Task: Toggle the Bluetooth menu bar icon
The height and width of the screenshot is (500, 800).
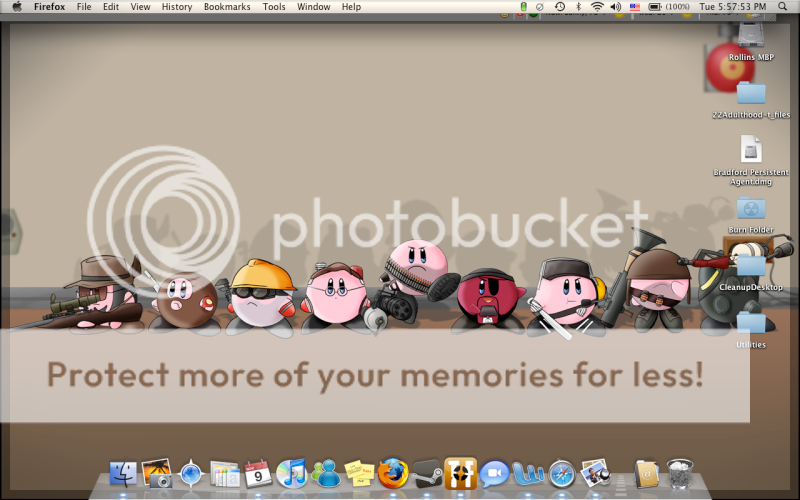Action: coord(578,7)
